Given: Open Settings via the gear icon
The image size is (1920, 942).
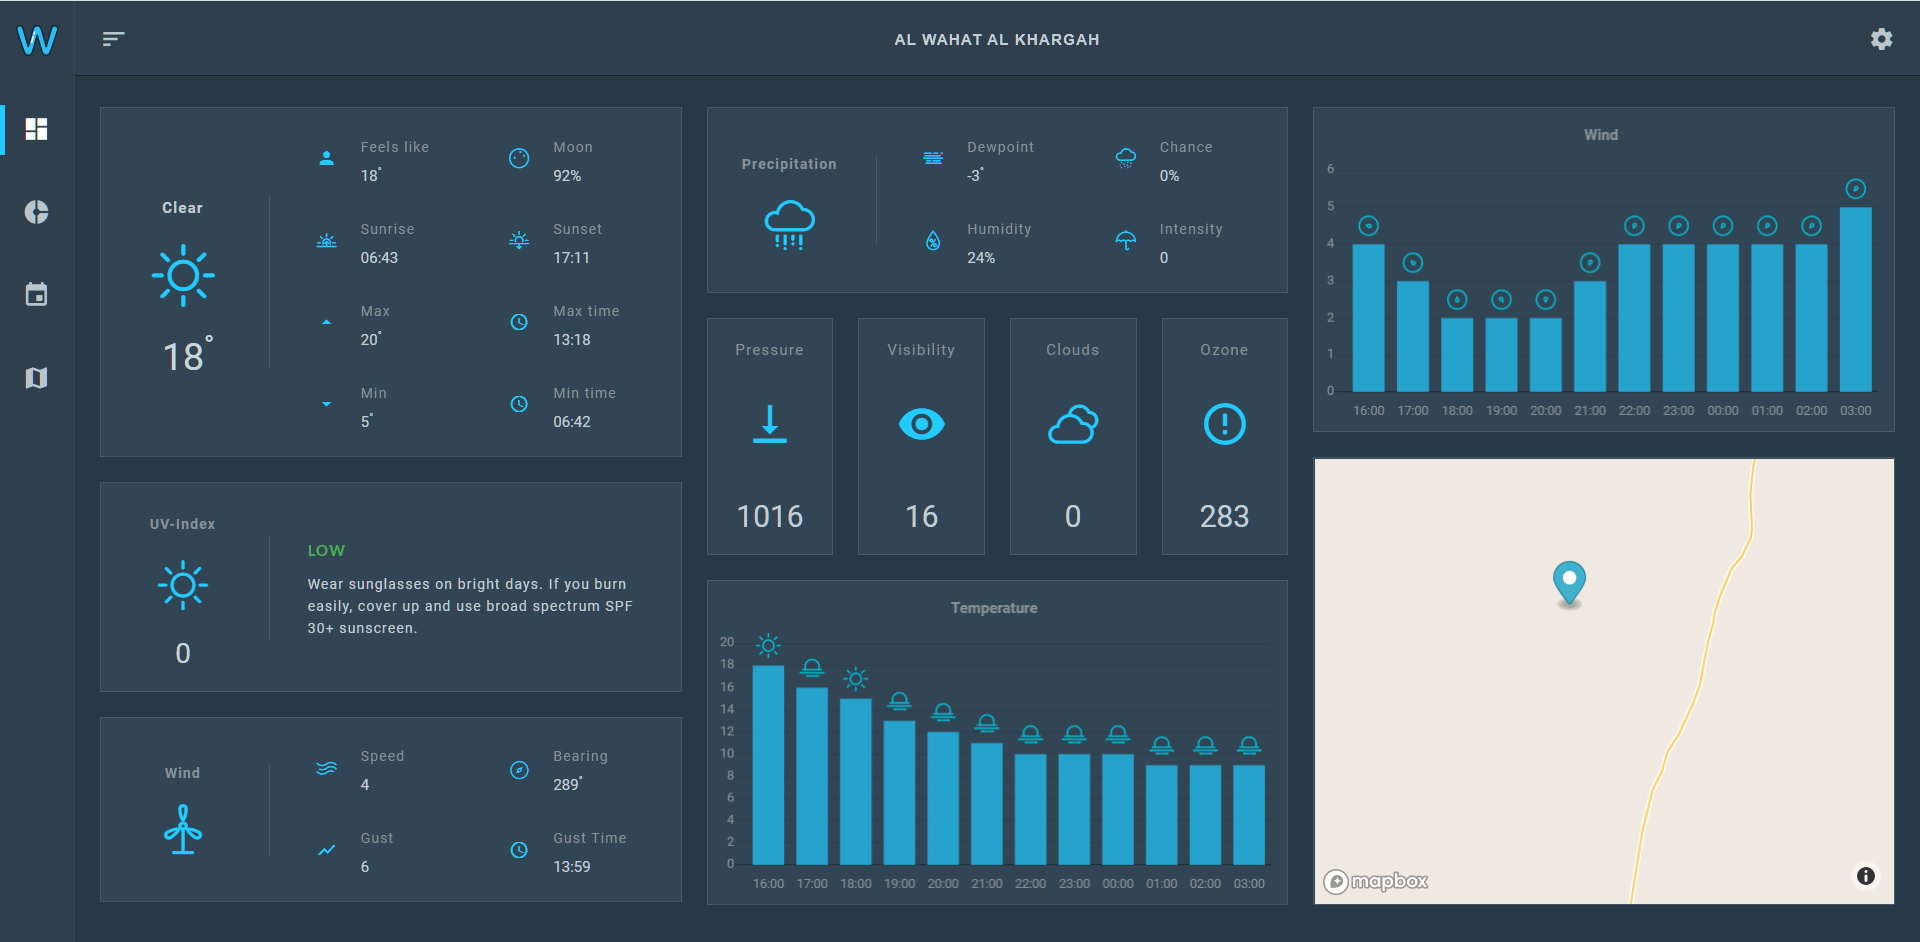Looking at the screenshot, I should 1881,39.
